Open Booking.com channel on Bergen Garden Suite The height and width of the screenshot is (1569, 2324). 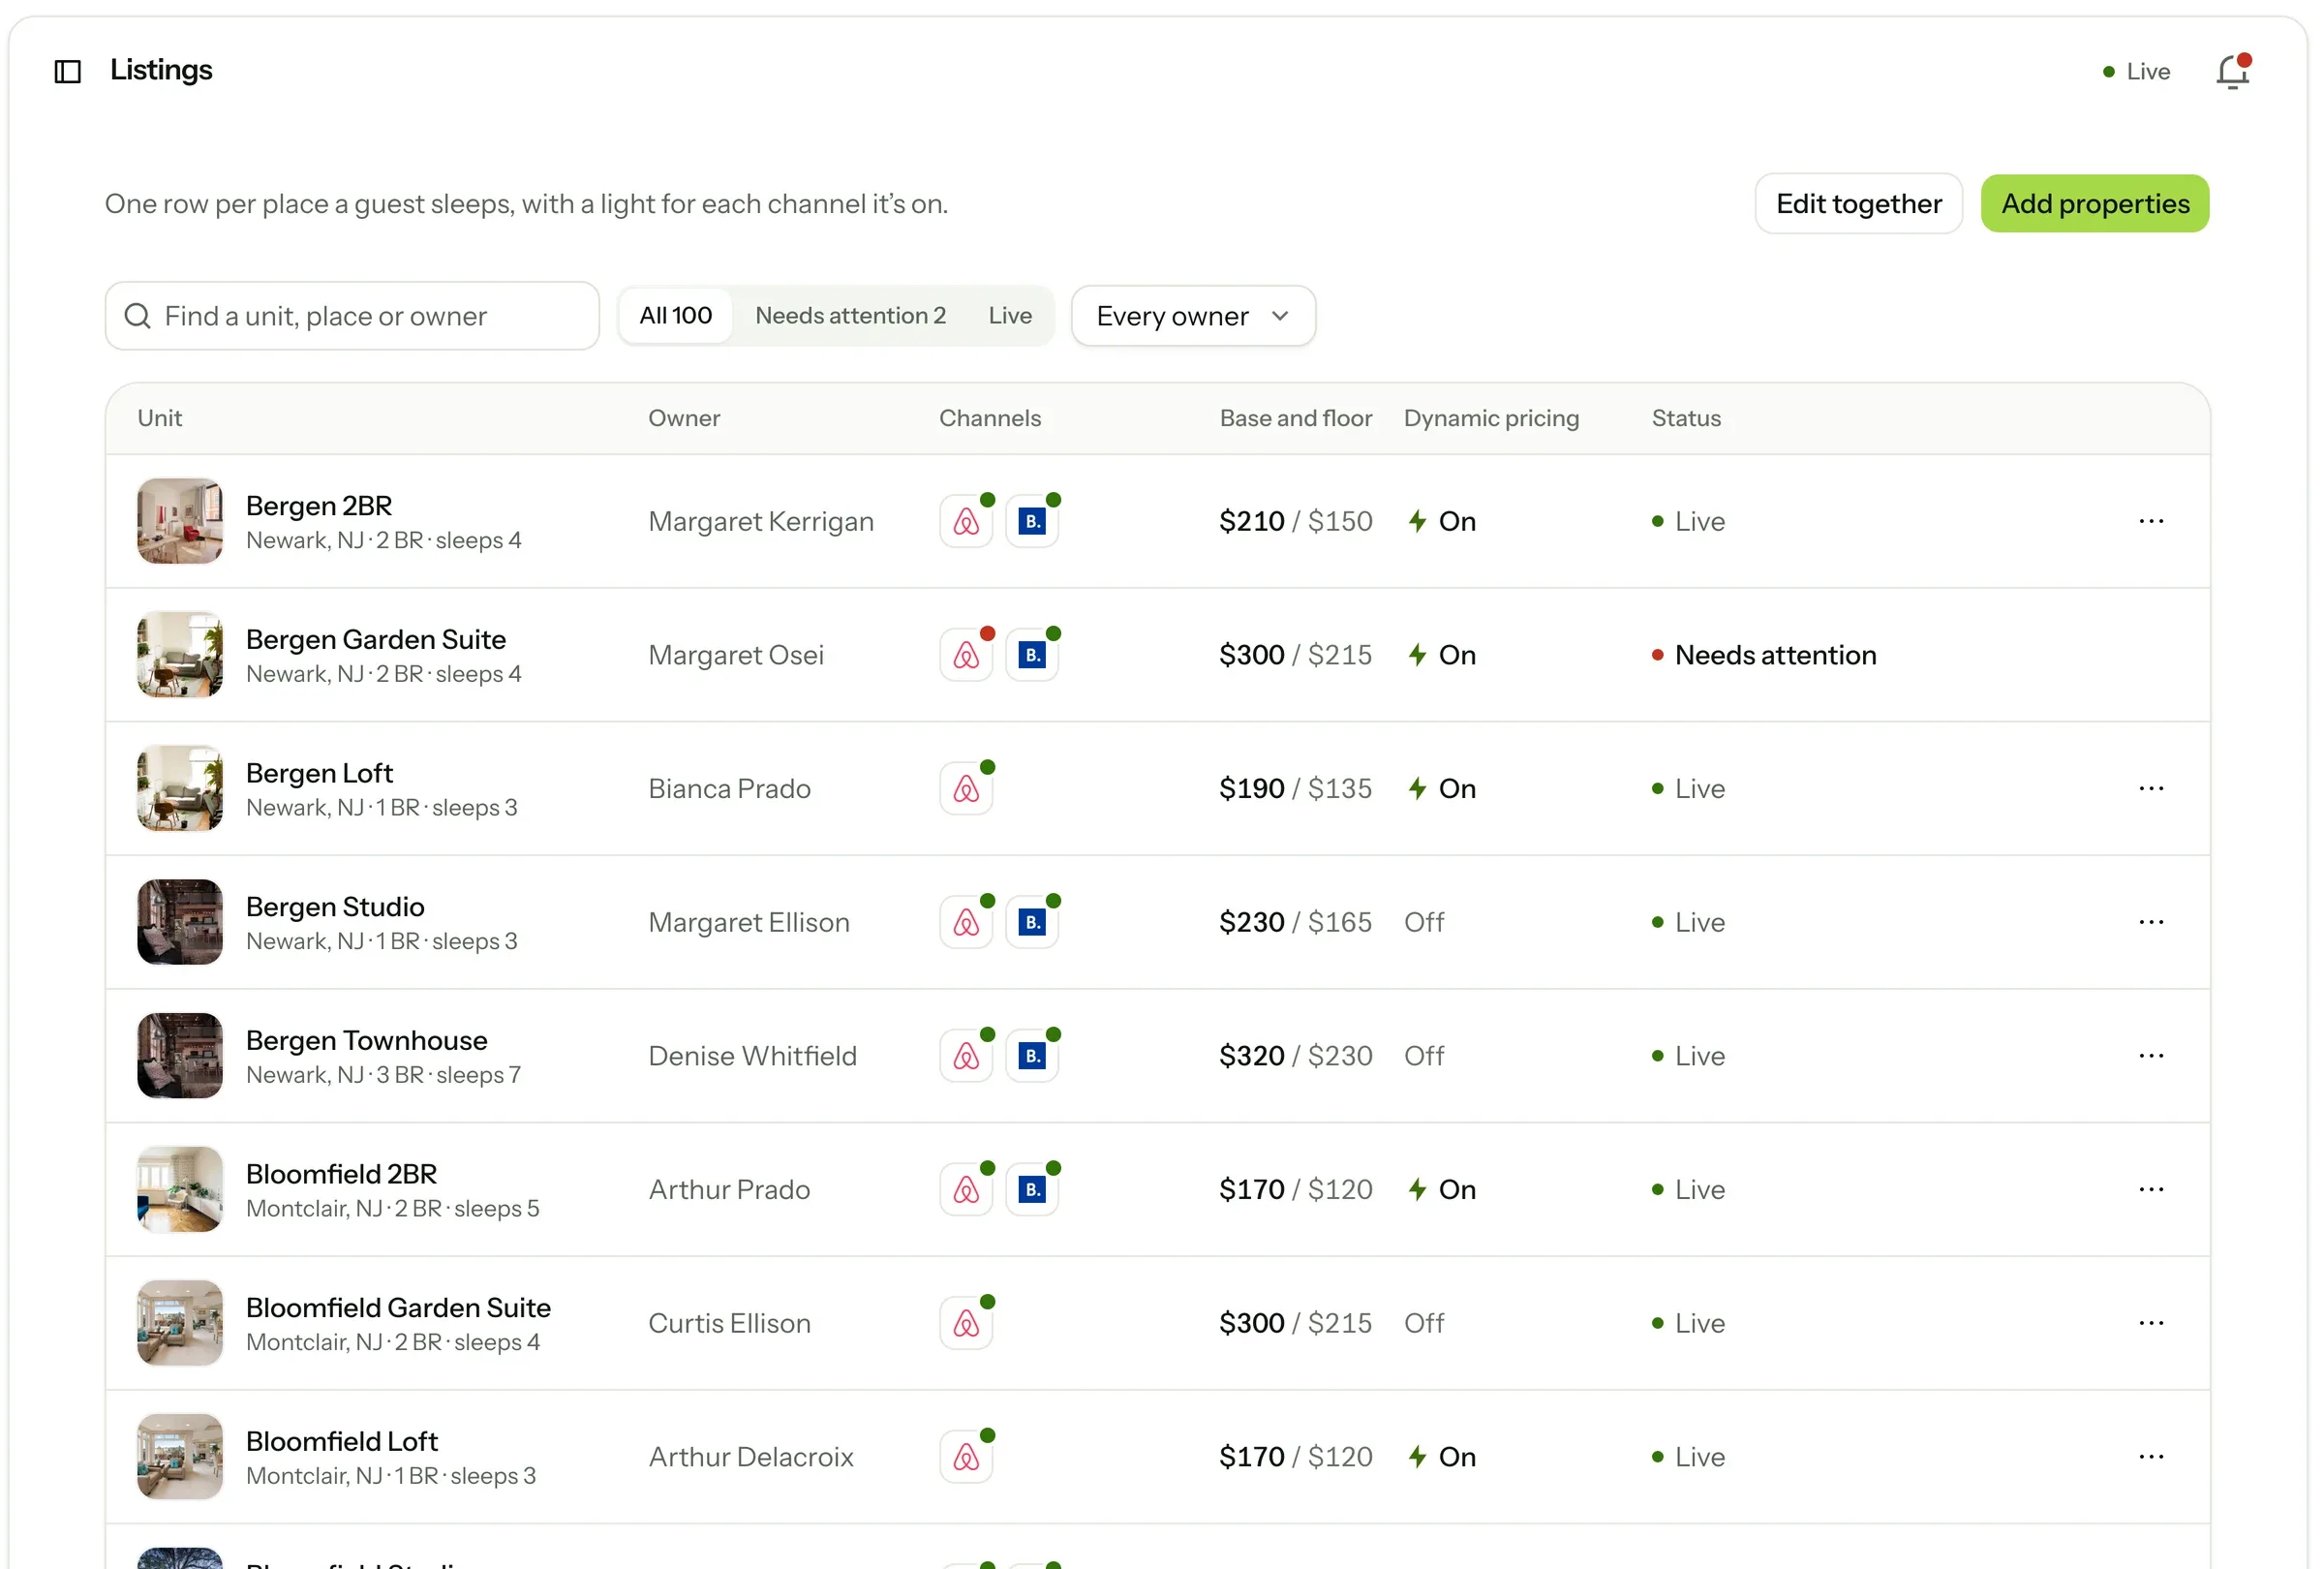[x=1032, y=655]
